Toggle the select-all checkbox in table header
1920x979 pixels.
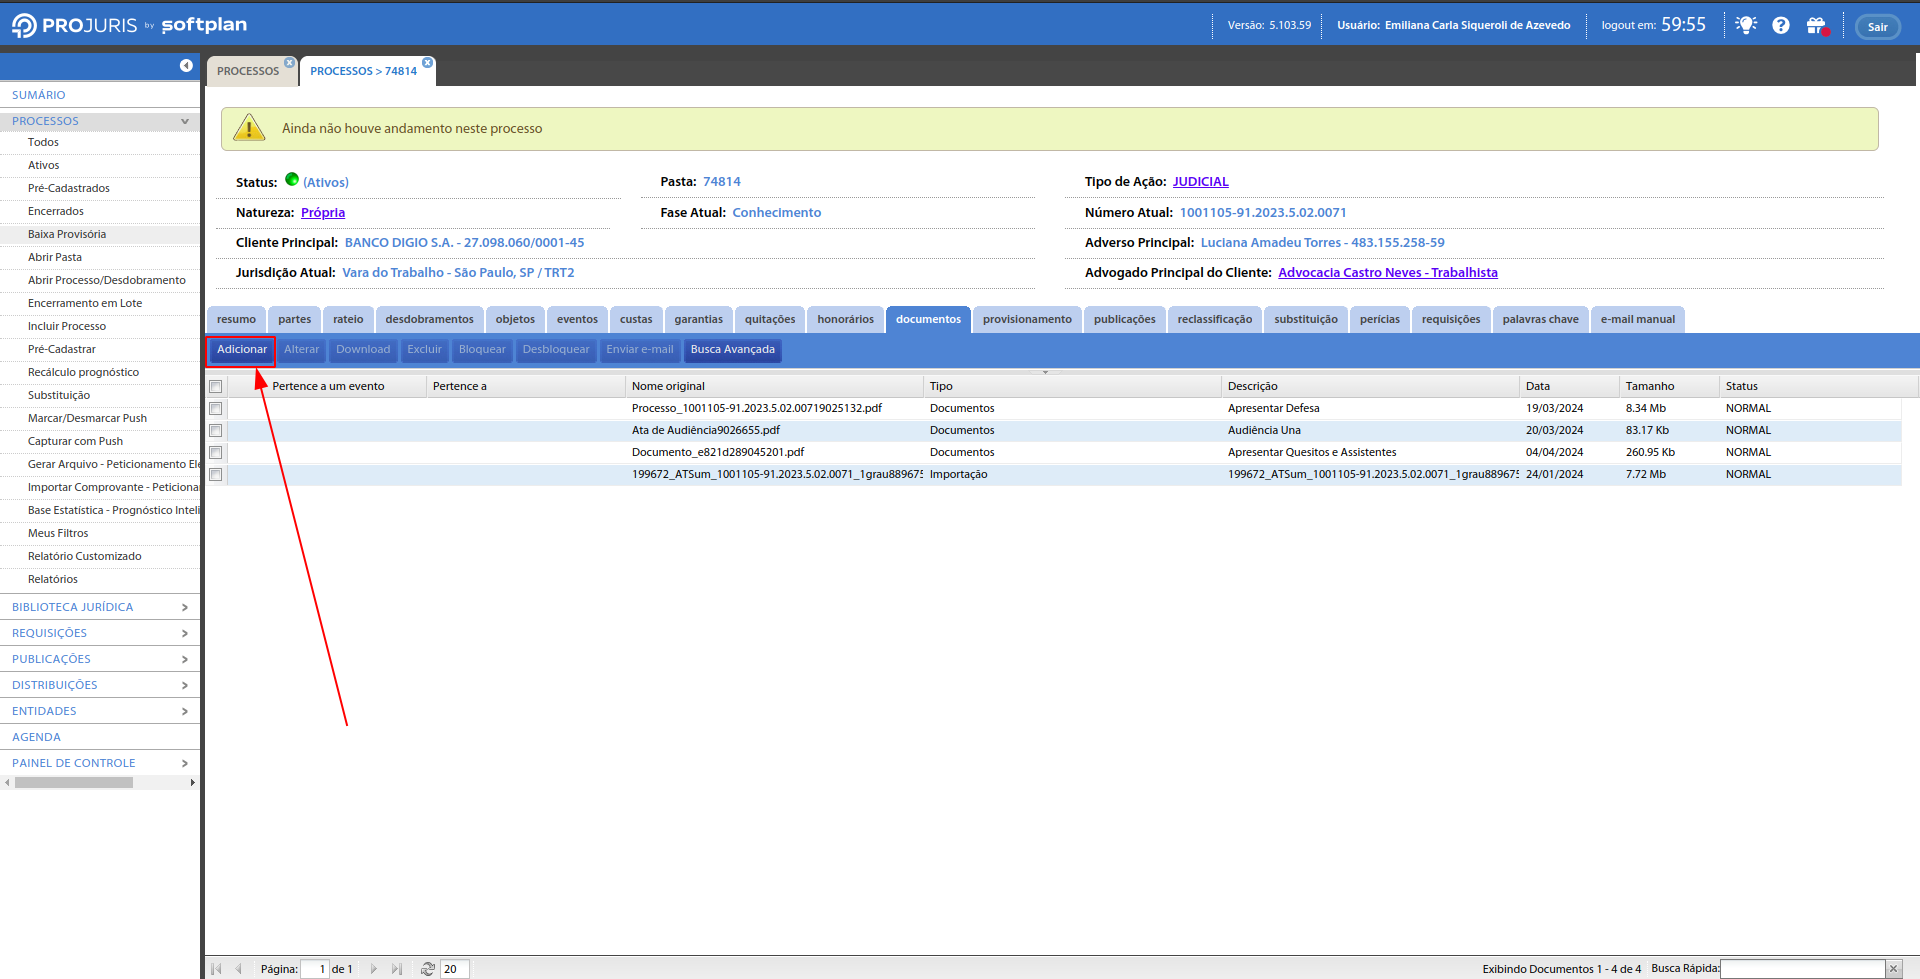tap(216, 387)
